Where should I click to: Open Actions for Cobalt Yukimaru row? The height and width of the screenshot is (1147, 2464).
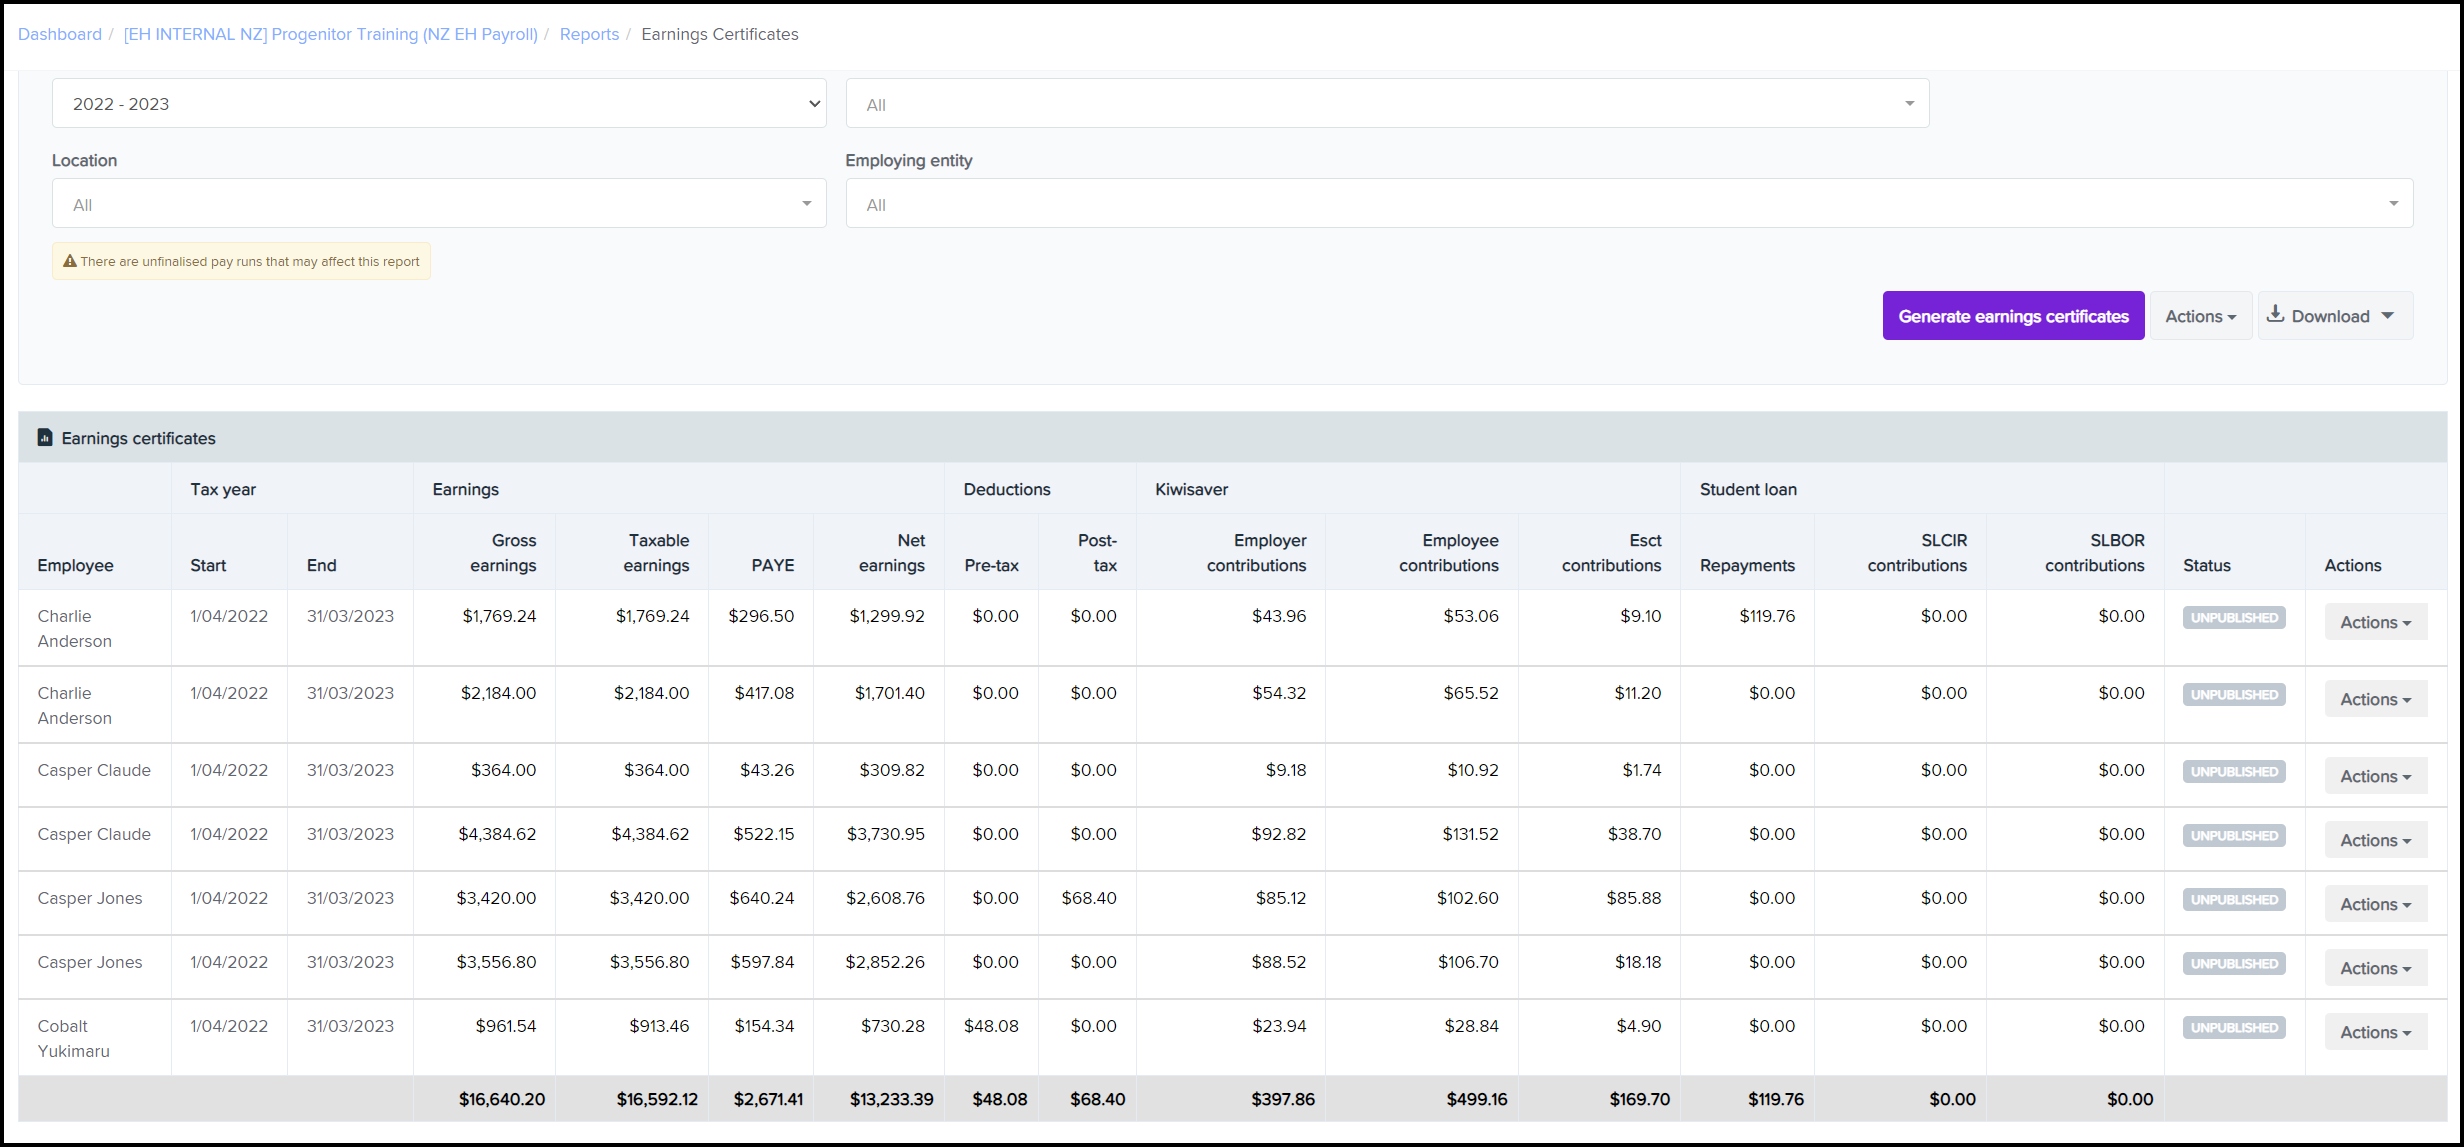click(2374, 1032)
